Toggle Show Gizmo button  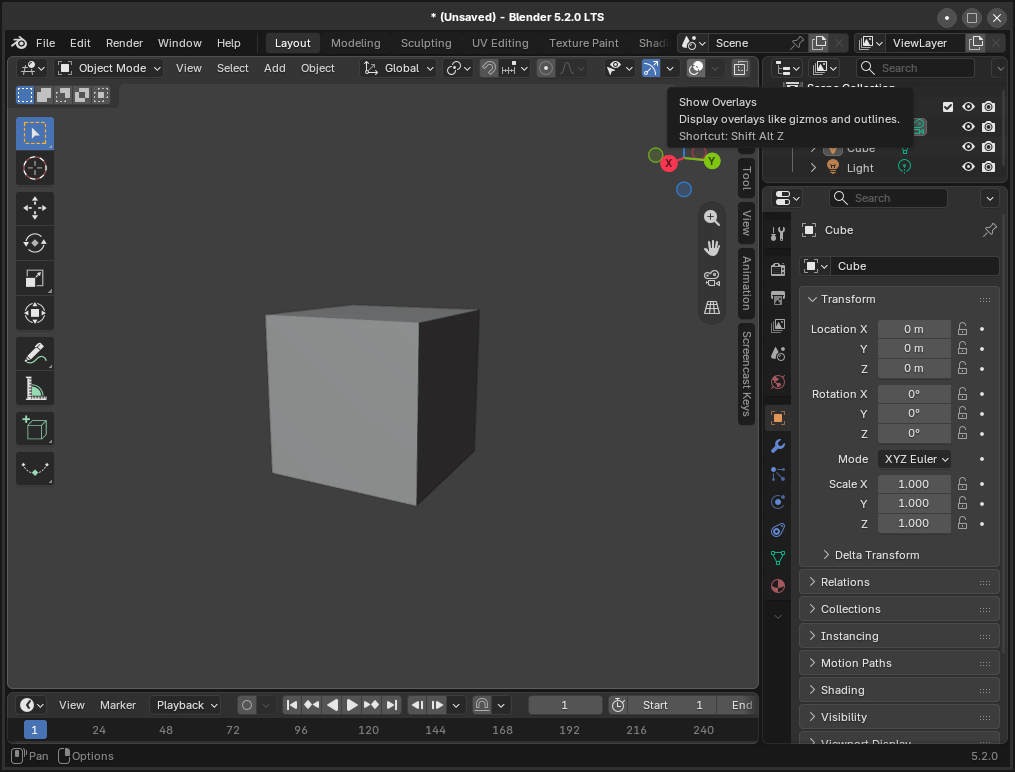(650, 68)
